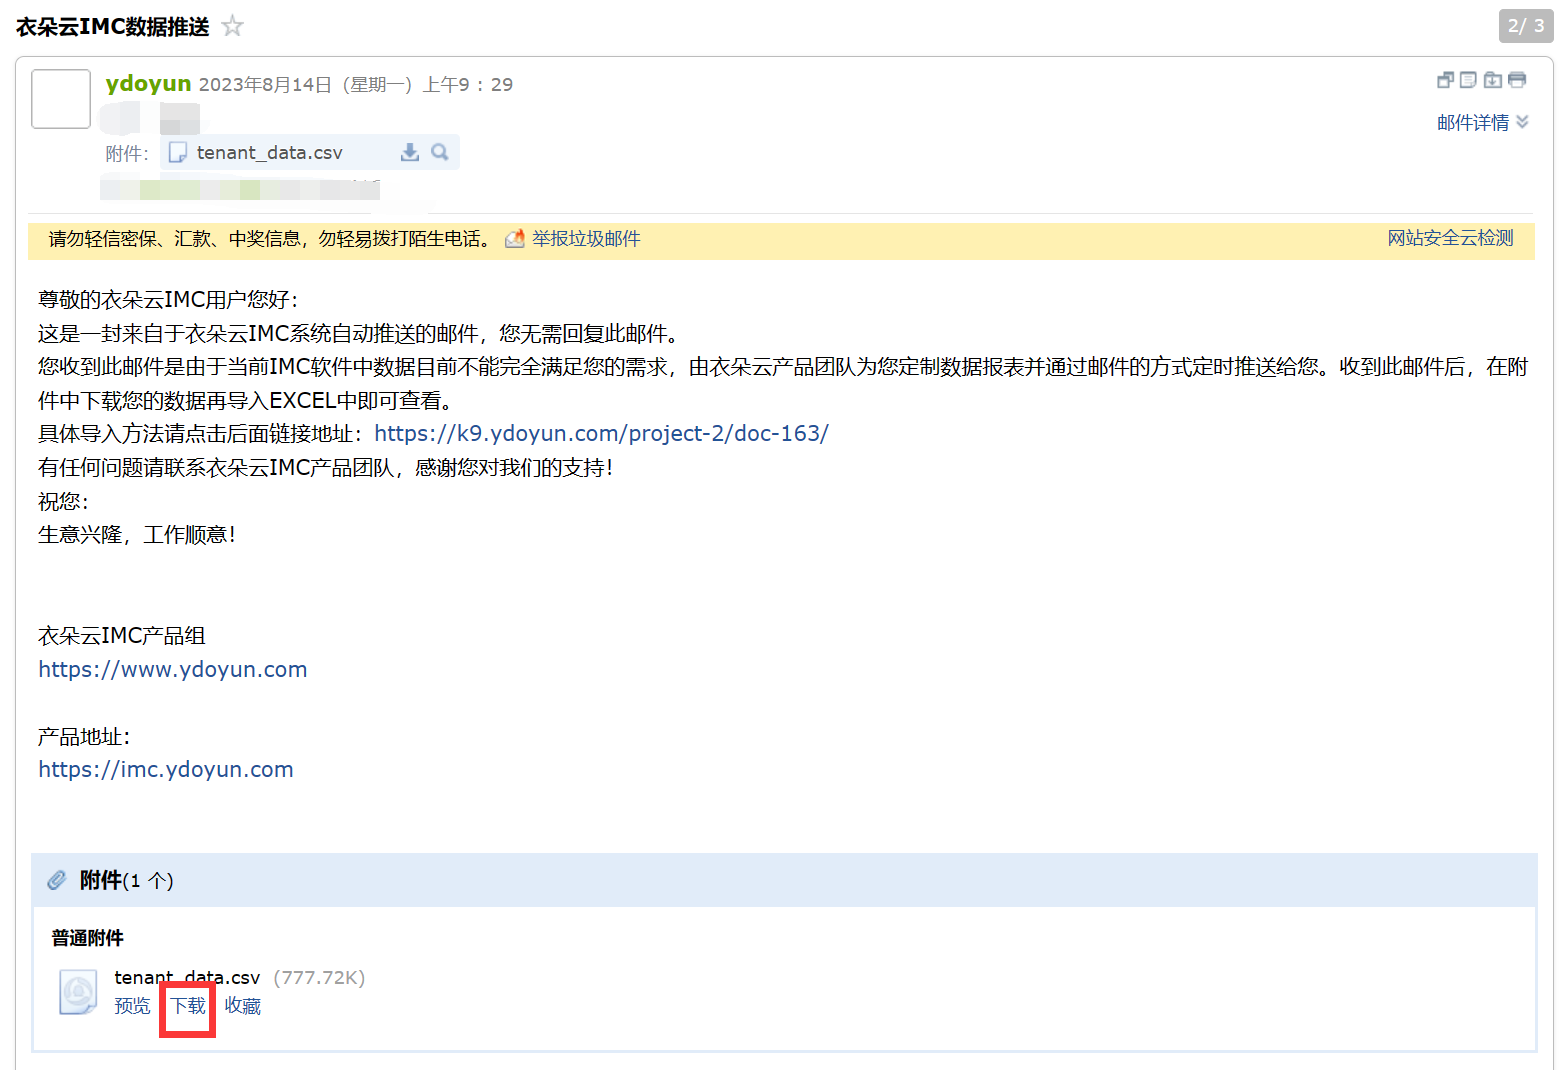Click the tenant_data.csv name in the 普通附件 list
The height and width of the screenshot is (1070, 1561).
[187, 978]
